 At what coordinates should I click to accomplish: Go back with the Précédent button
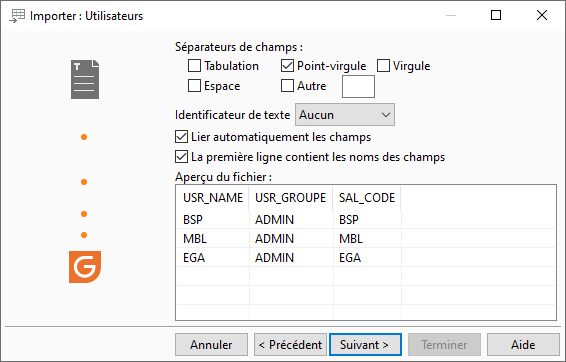click(x=290, y=345)
